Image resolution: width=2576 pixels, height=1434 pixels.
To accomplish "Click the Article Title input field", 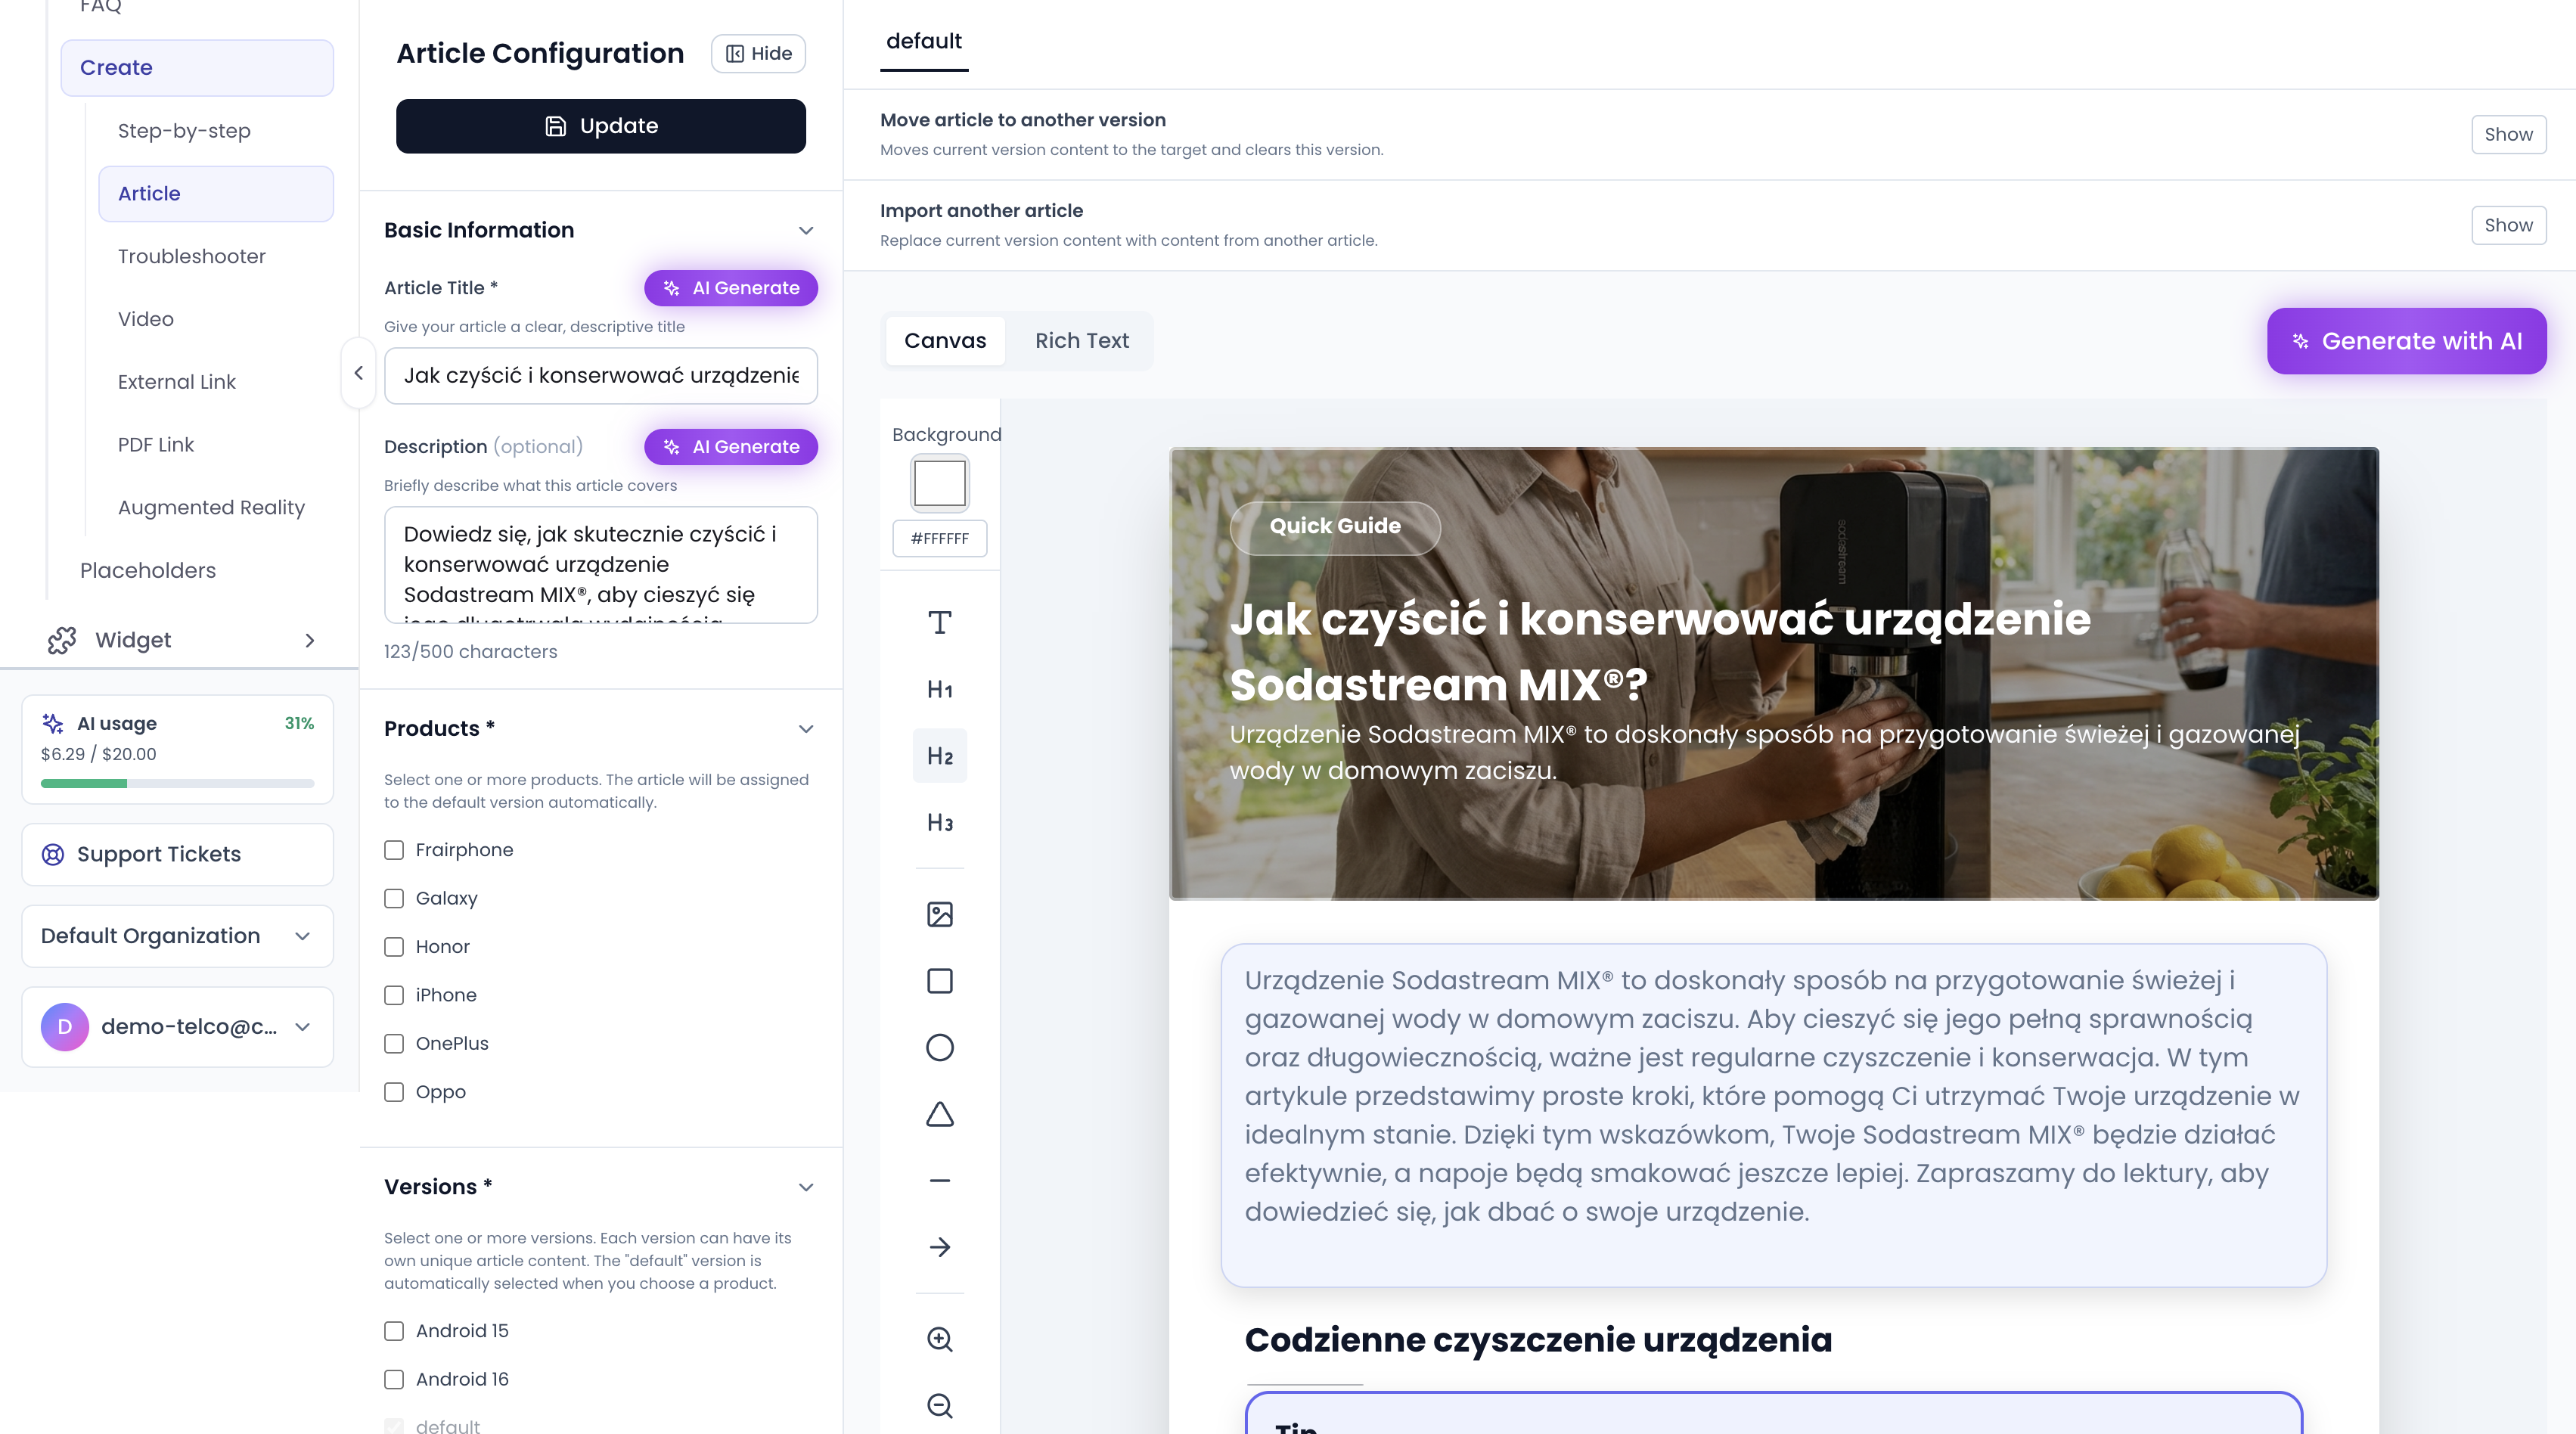I will [x=600, y=376].
